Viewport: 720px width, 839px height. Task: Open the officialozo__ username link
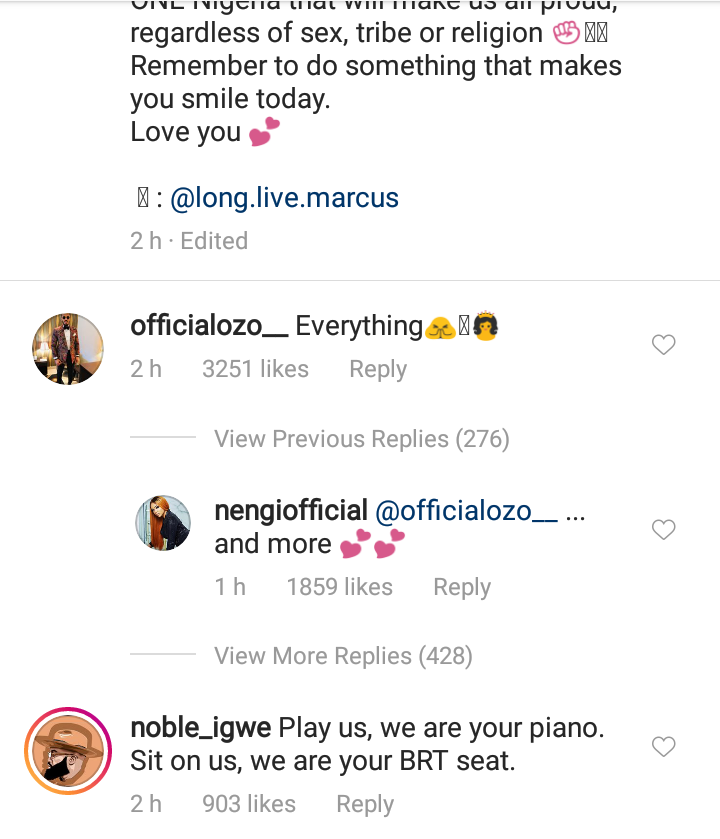click(x=209, y=326)
